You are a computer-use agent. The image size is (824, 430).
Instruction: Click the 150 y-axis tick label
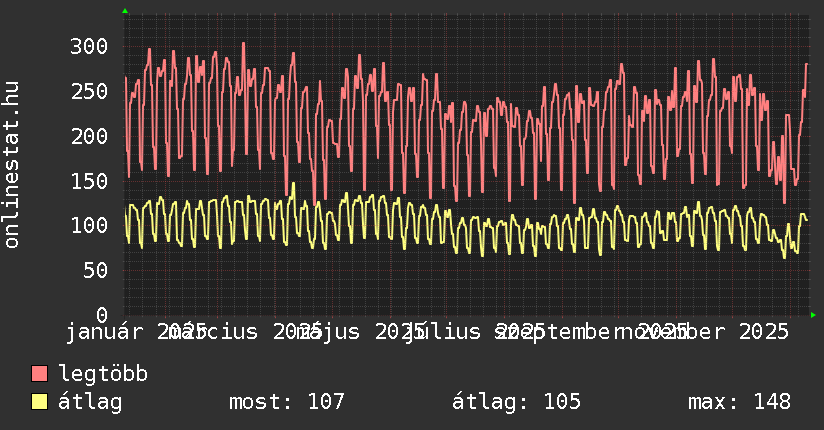pos(89,181)
